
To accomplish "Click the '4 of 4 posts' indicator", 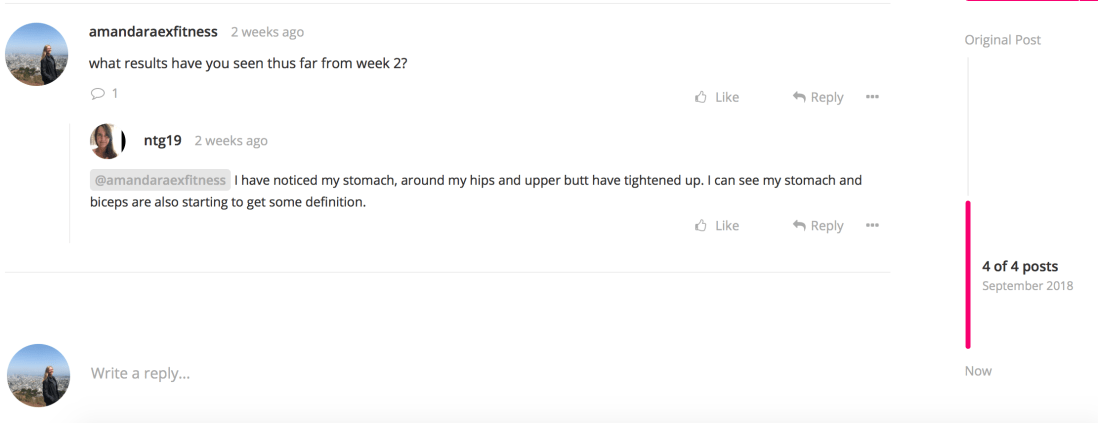I will pos(1019,266).
